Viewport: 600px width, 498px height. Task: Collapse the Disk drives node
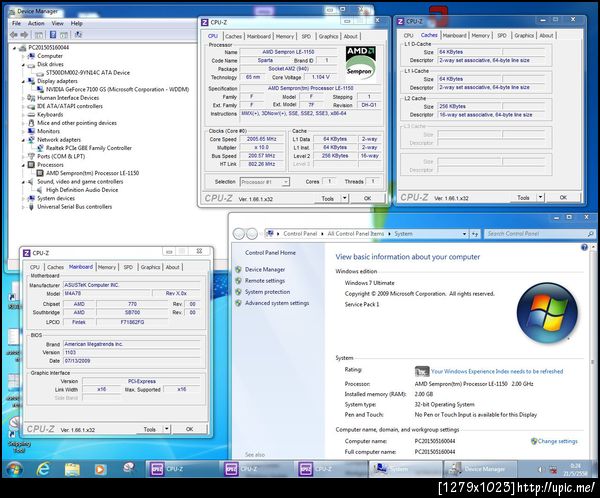(x=23, y=65)
